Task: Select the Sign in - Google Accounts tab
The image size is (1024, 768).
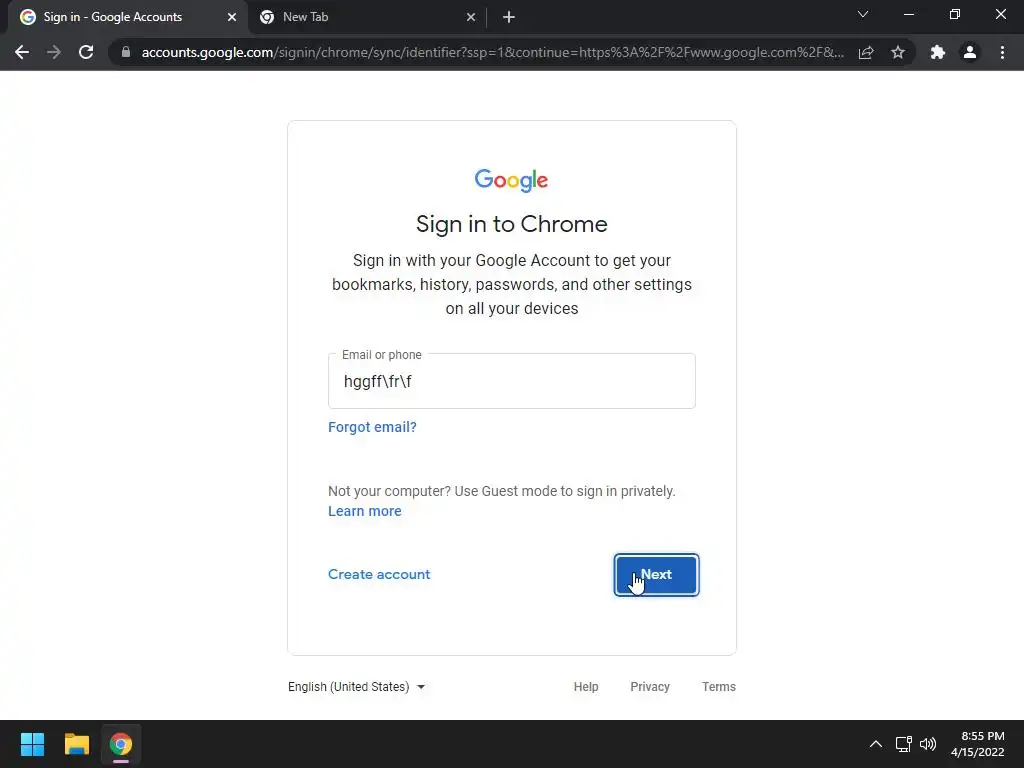Action: click(128, 17)
